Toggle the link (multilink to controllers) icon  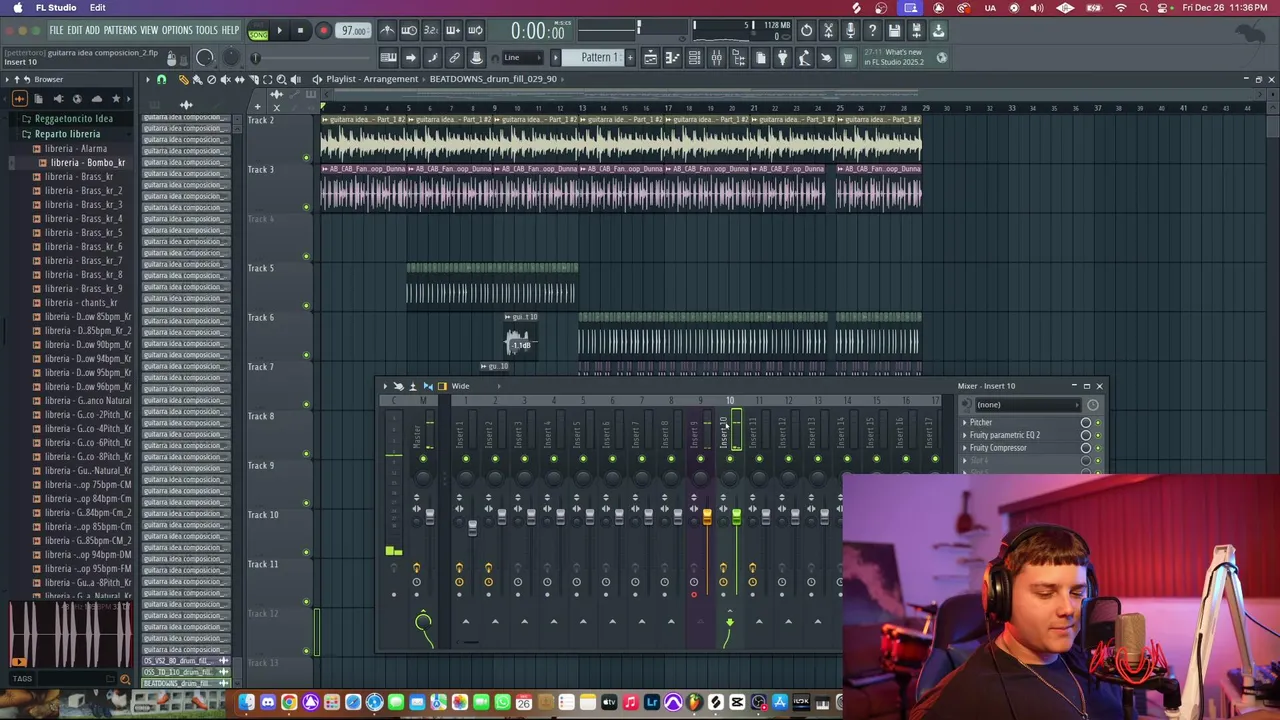coord(453,58)
